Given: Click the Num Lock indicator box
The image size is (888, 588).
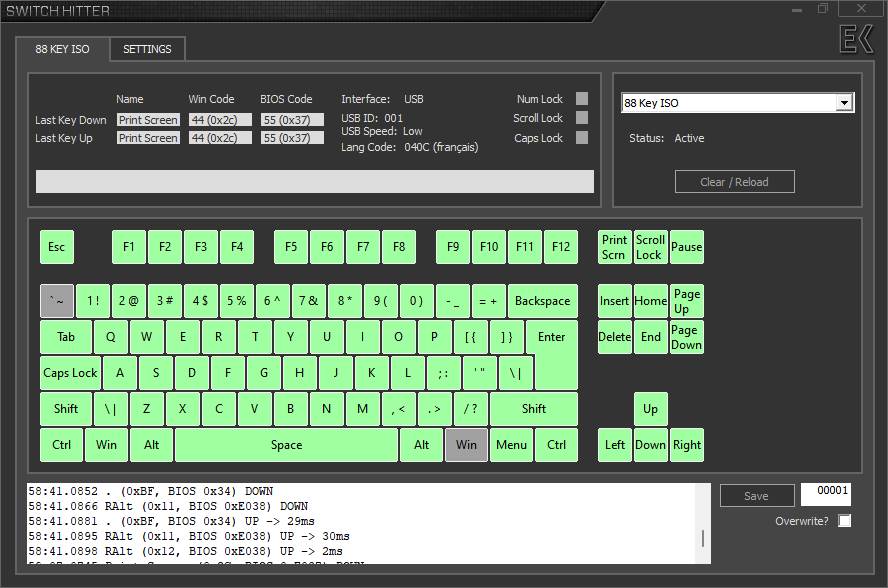Looking at the screenshot, I should (x=582, y=99).
